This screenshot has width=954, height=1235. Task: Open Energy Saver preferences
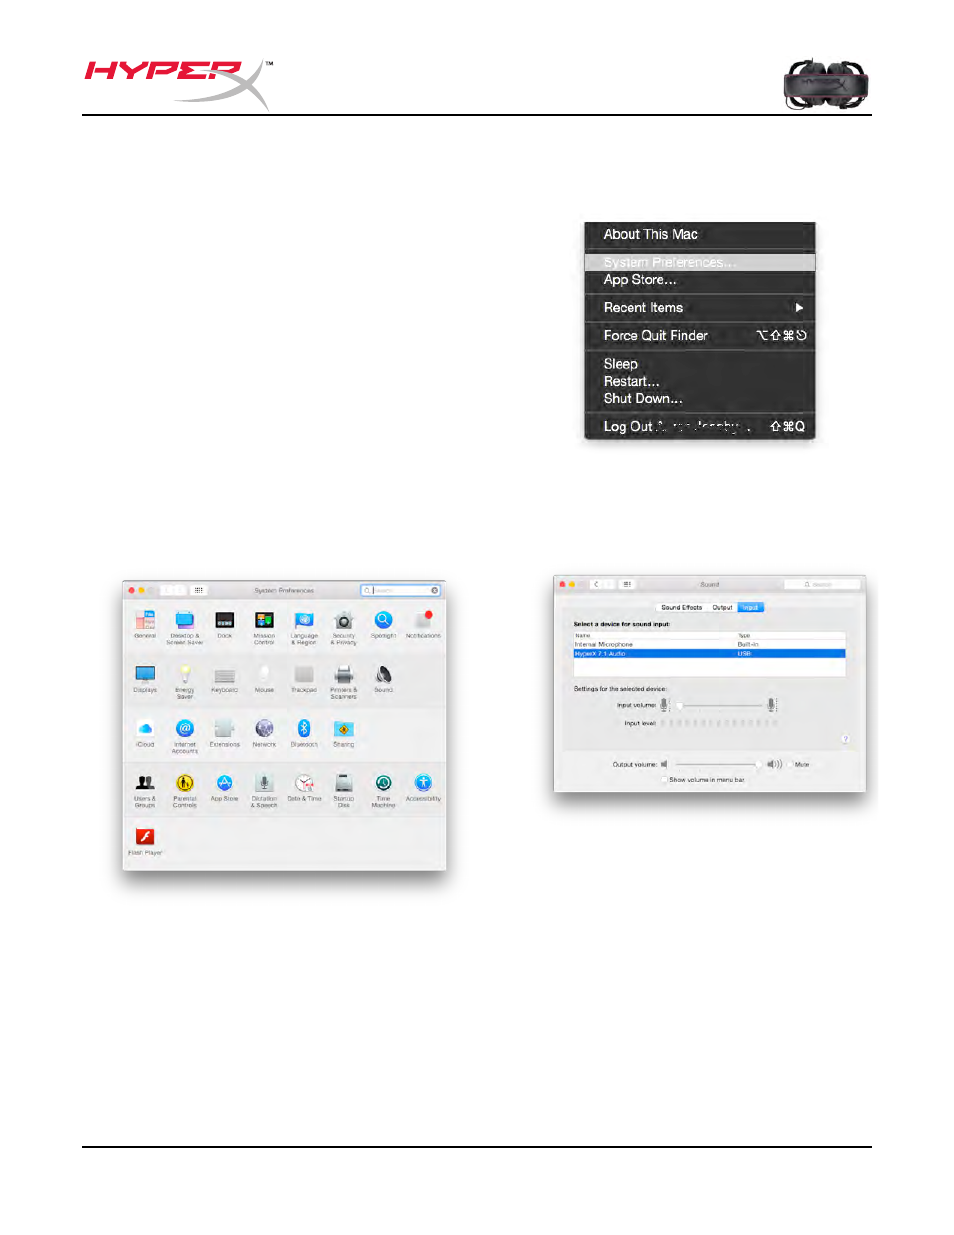click(x=185, y=681)
